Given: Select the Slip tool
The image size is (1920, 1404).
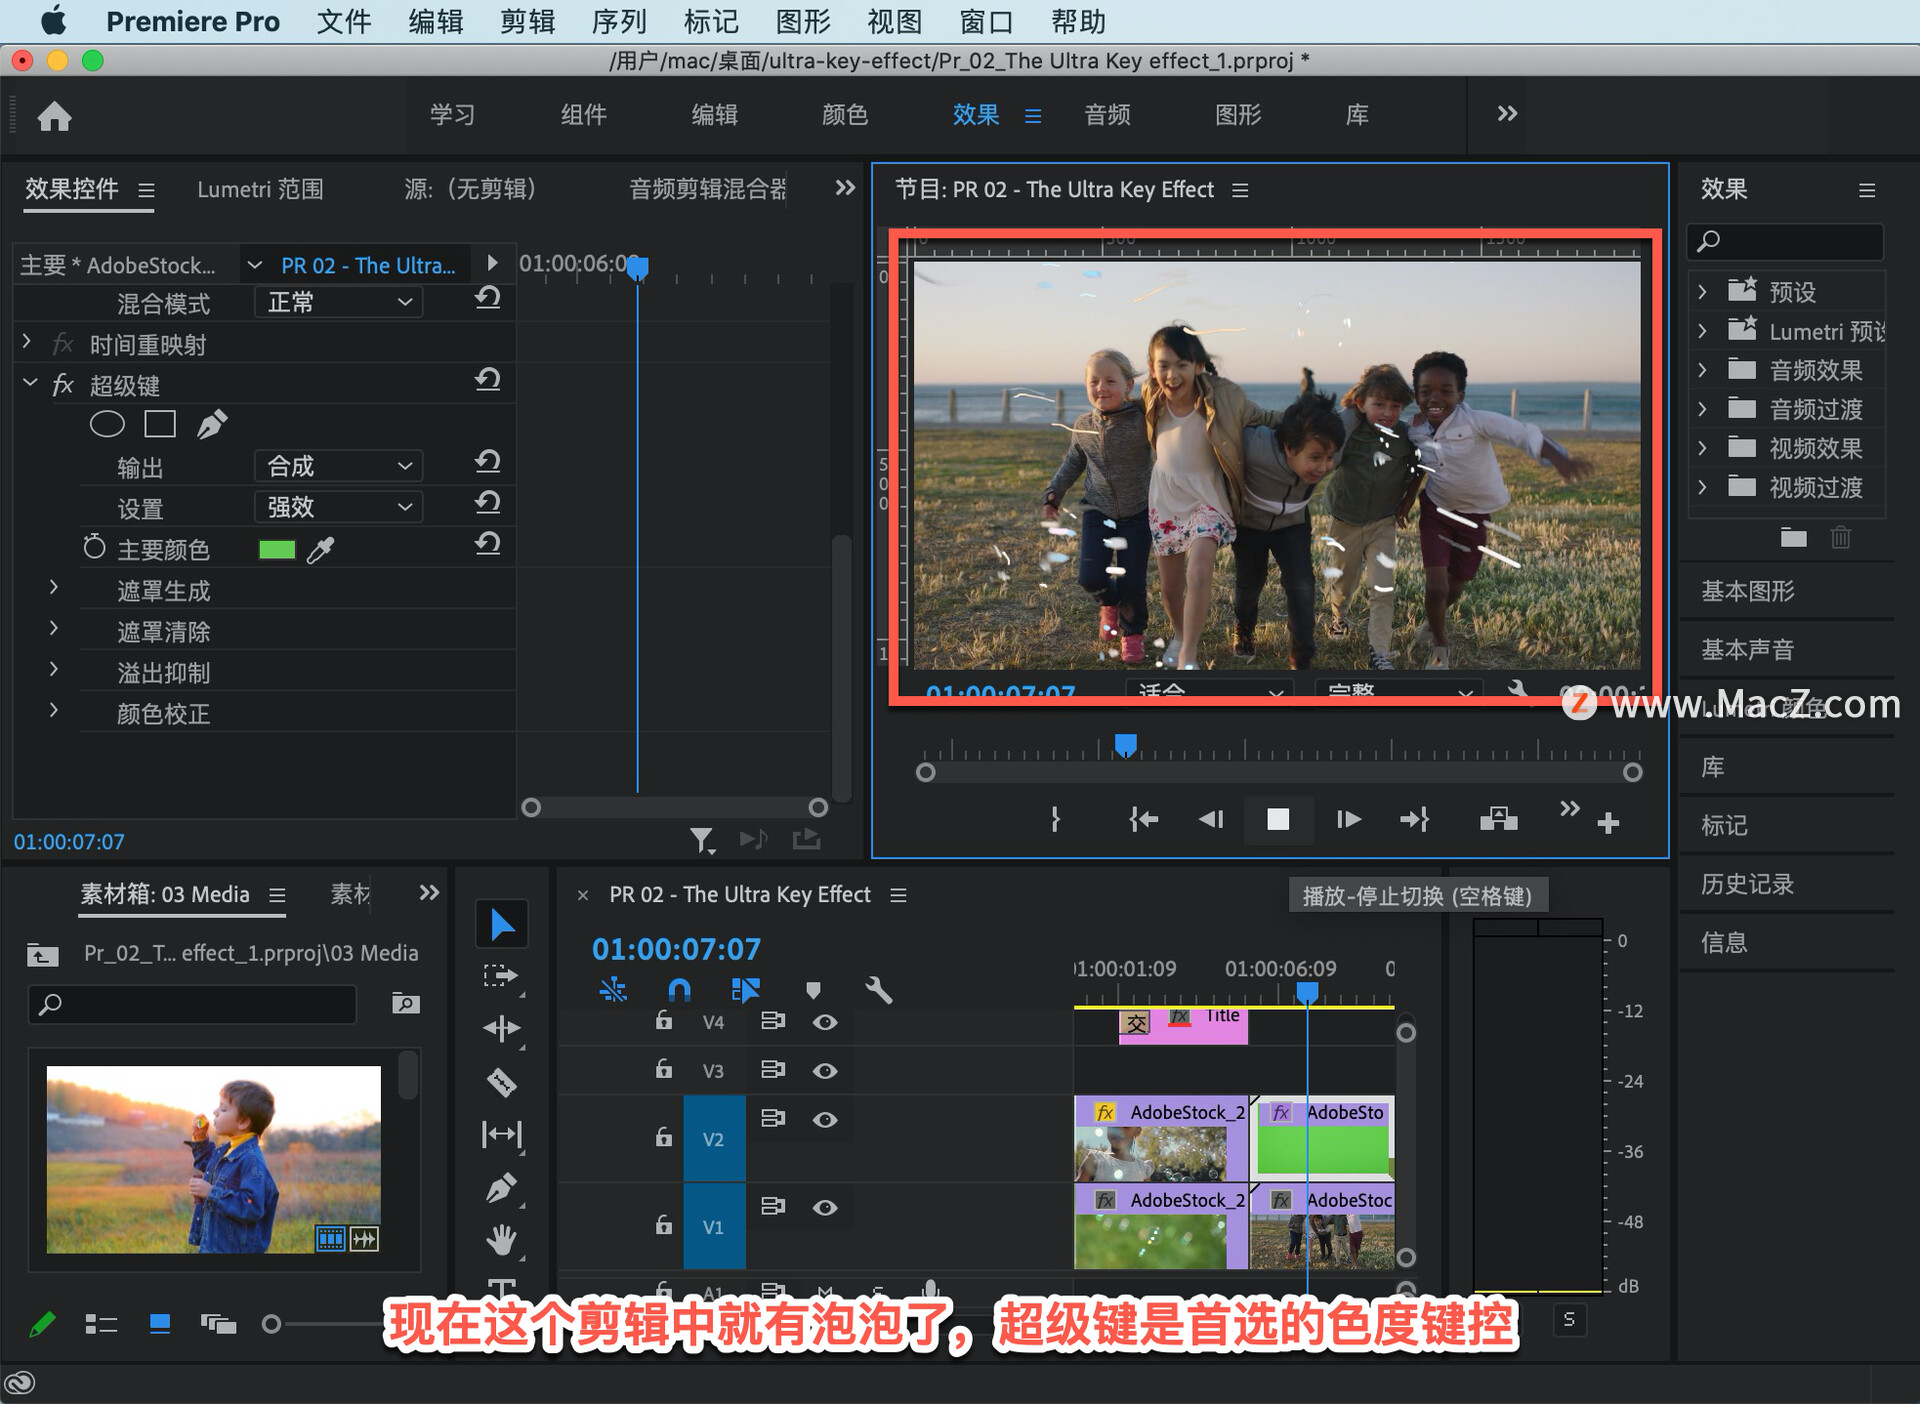Looking at the screenshot, I should [x=501, y=1134].
